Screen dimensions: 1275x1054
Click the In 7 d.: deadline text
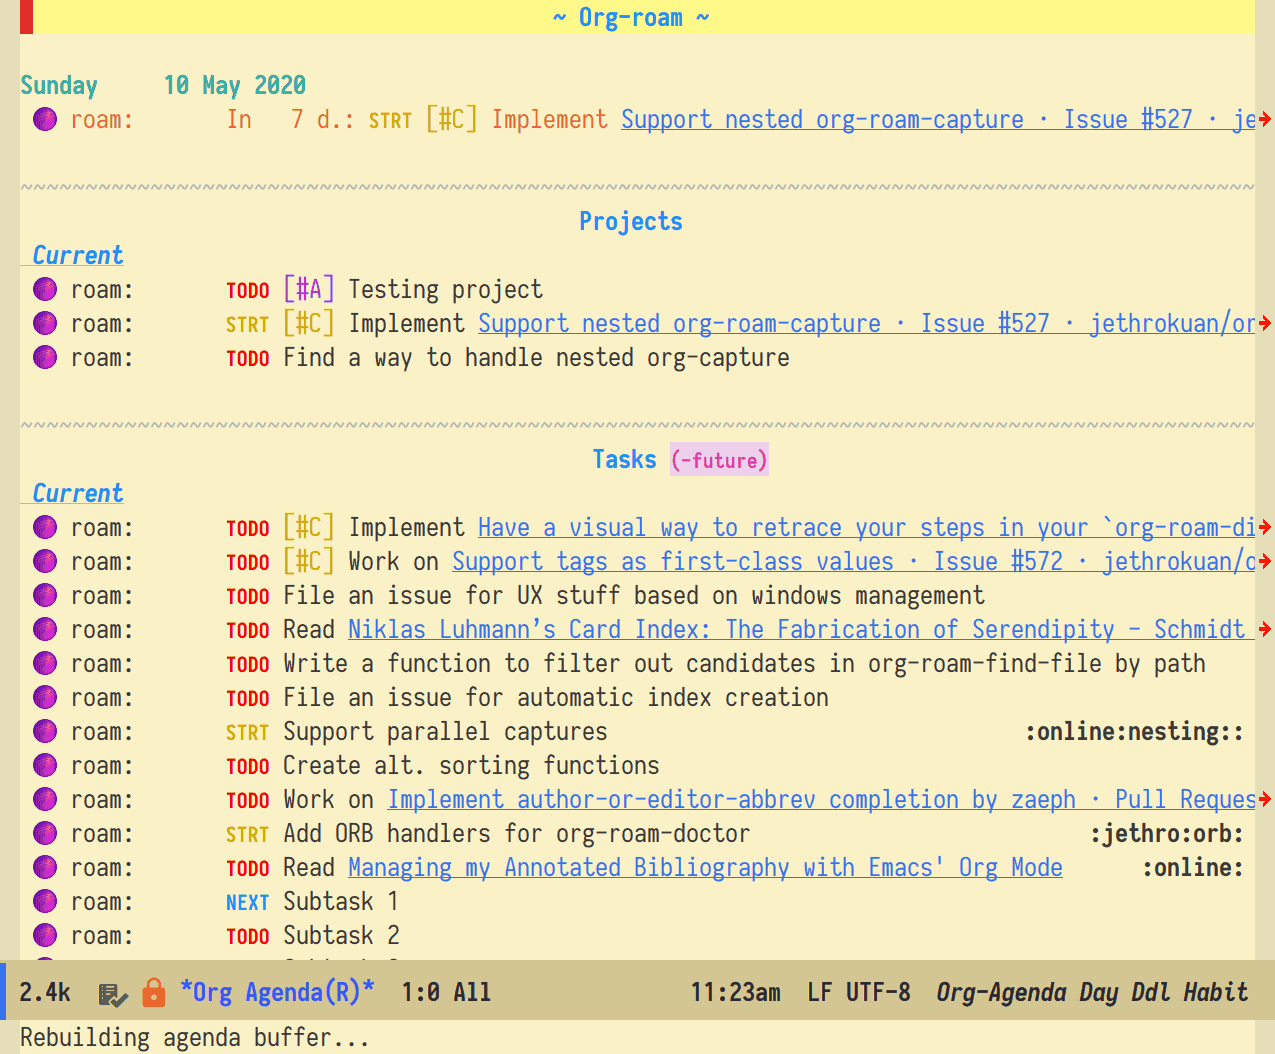(290, 120)
